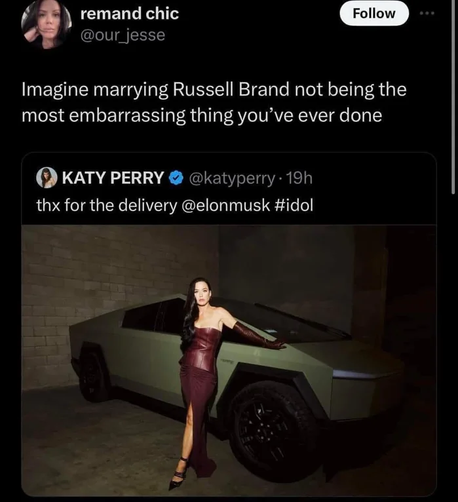Open the @our_jesse handle
This screenshot has height=502, width=458.
[123, 35]
